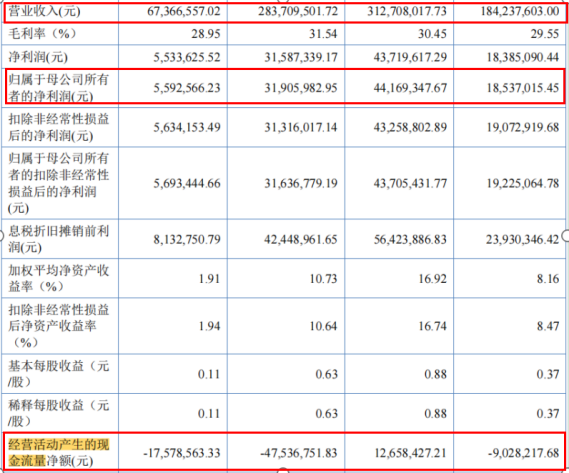Click the ROE value 16.92
Viewport: 569px width, 473px height.
(x=432, y=278)
